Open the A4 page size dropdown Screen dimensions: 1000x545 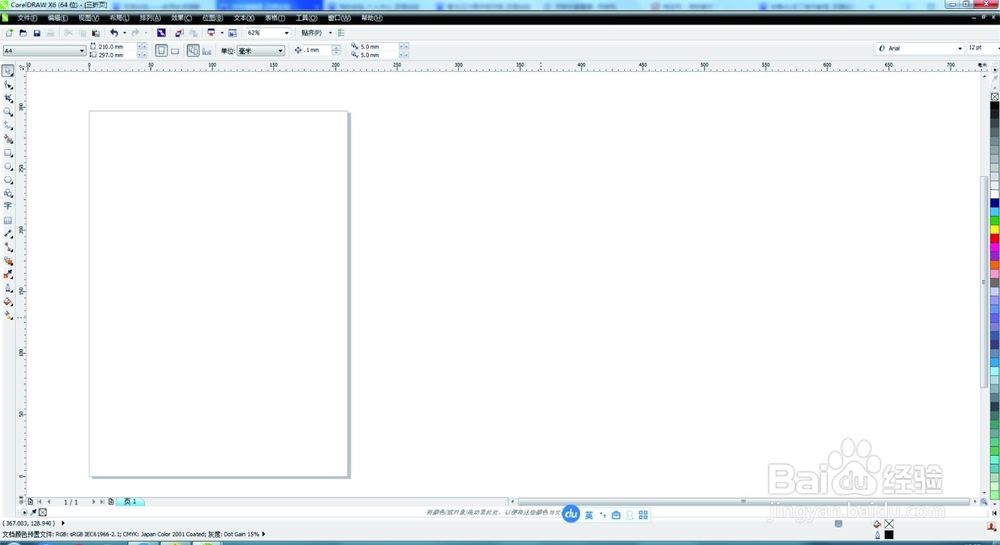pyautogui.click(x=82, y=50)
